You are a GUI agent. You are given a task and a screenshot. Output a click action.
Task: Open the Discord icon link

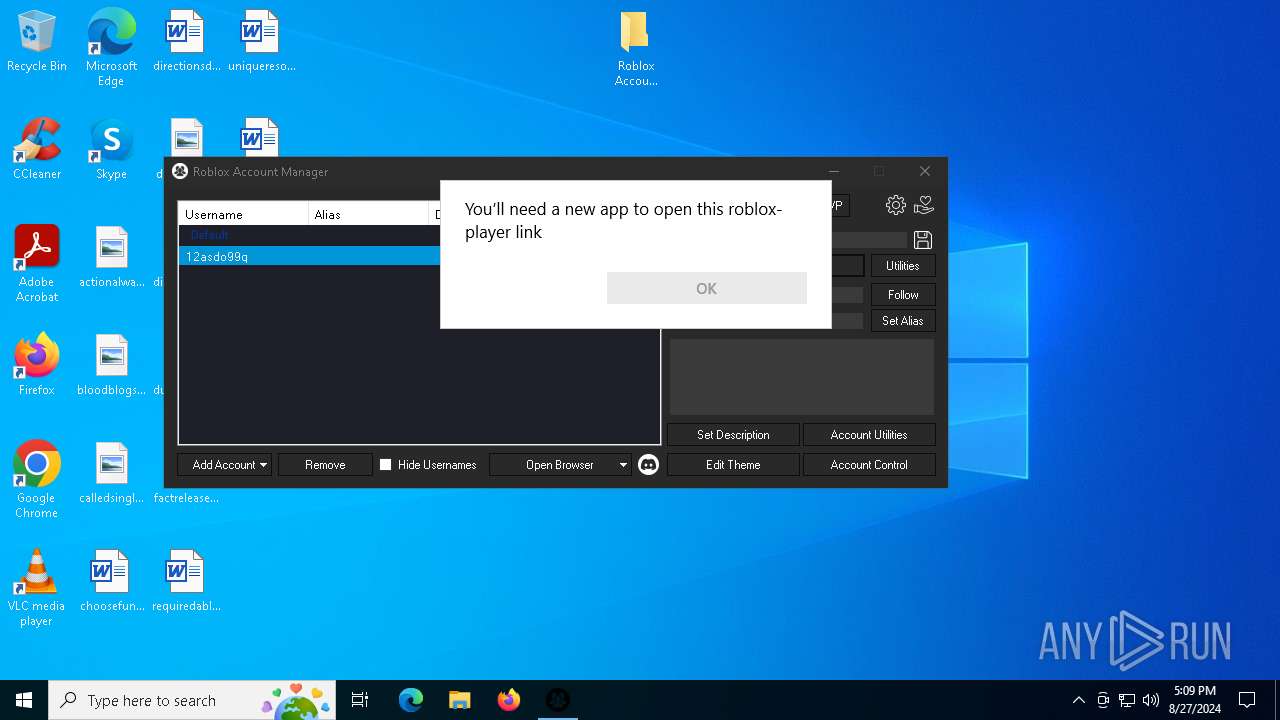(648, 465)
